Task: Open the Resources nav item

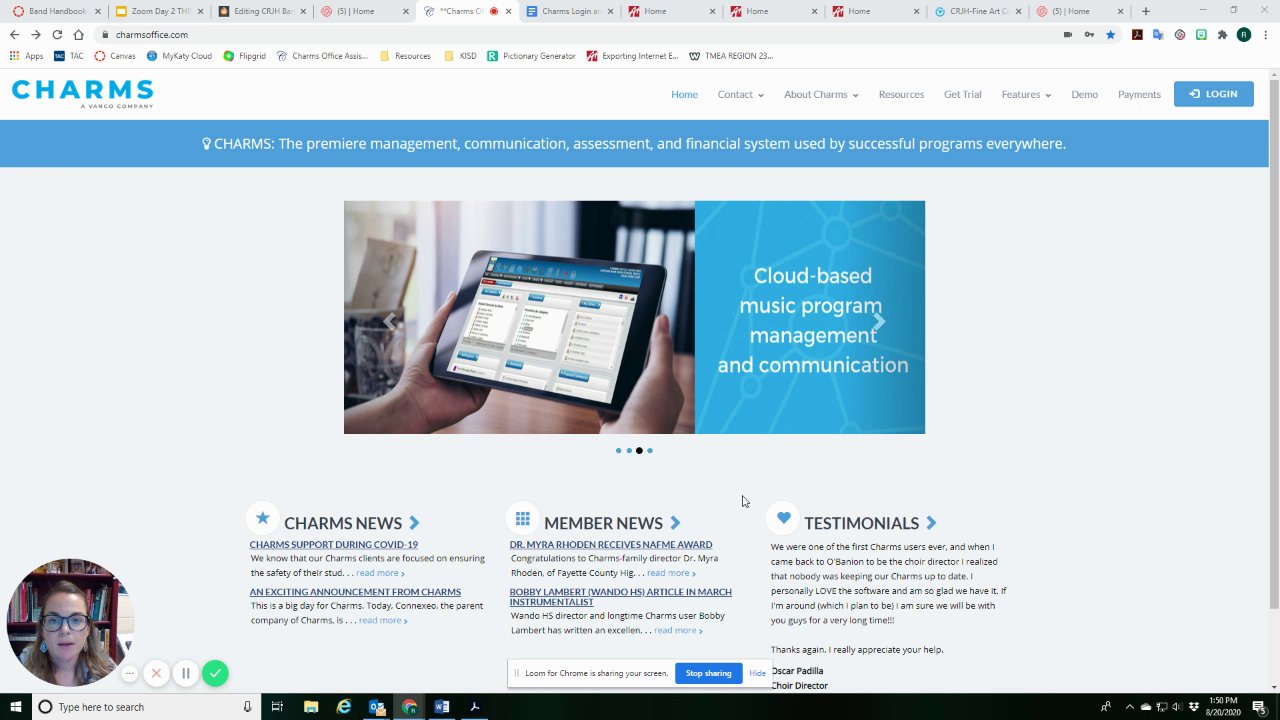Action: pos(901,94)
